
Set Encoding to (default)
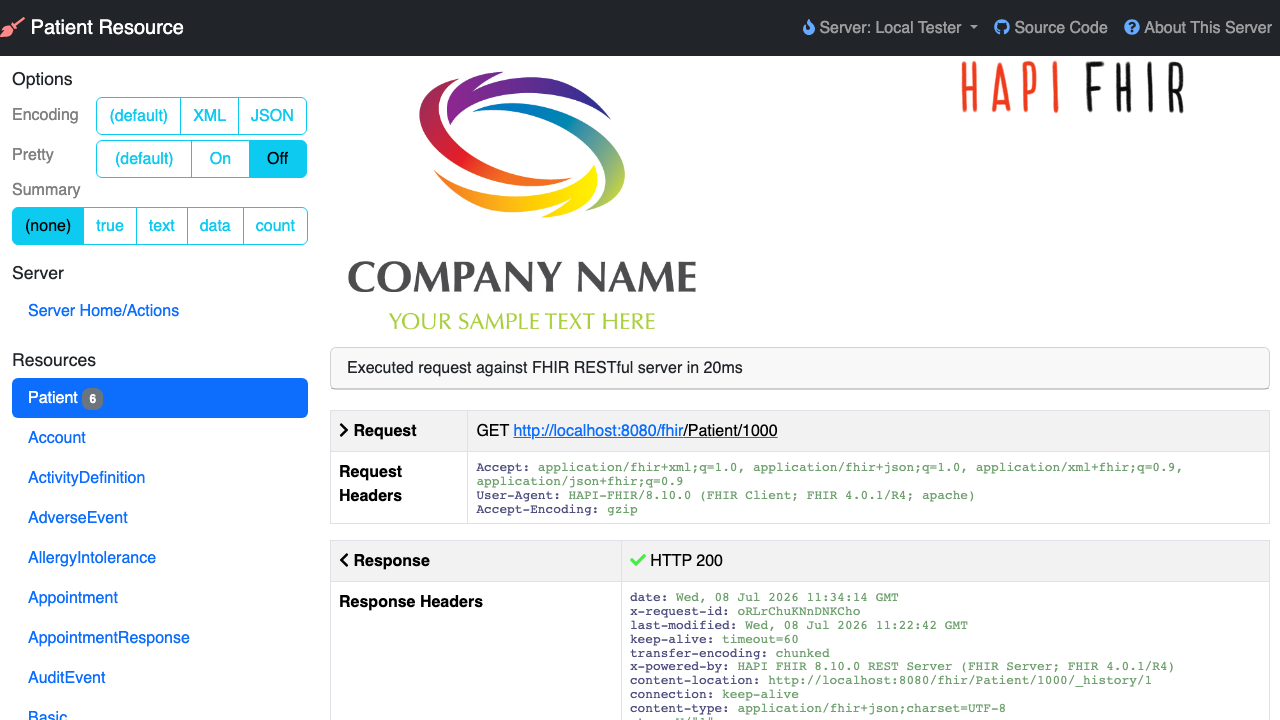(139, 116)
